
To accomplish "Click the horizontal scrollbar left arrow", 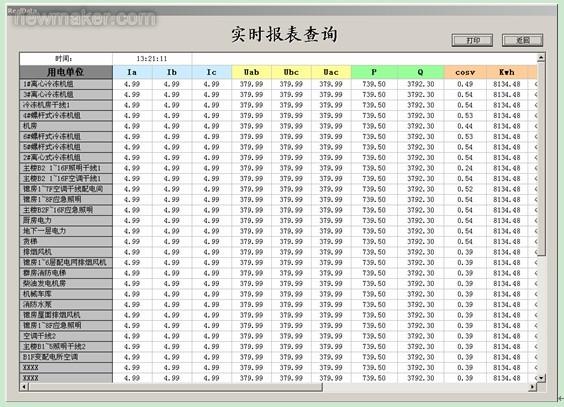I will click(24, 387).
